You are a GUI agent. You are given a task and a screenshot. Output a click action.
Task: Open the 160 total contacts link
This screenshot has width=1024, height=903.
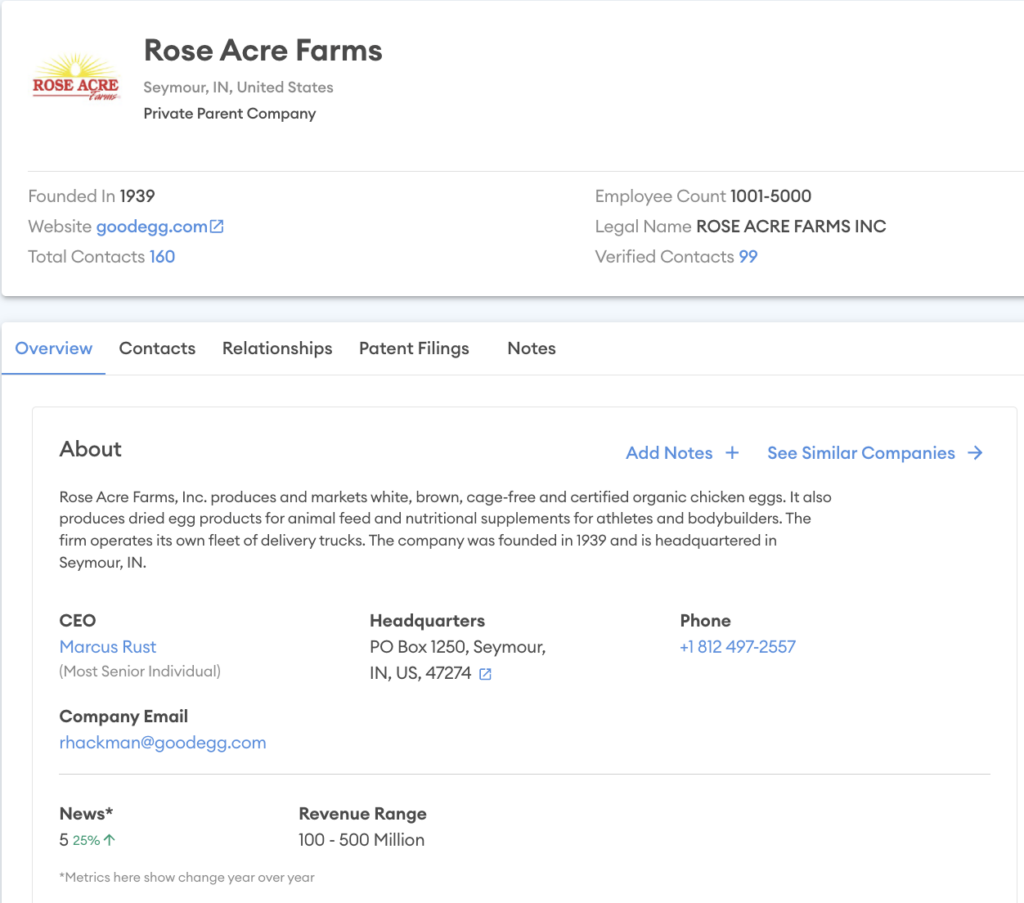[x=162, y=257]
